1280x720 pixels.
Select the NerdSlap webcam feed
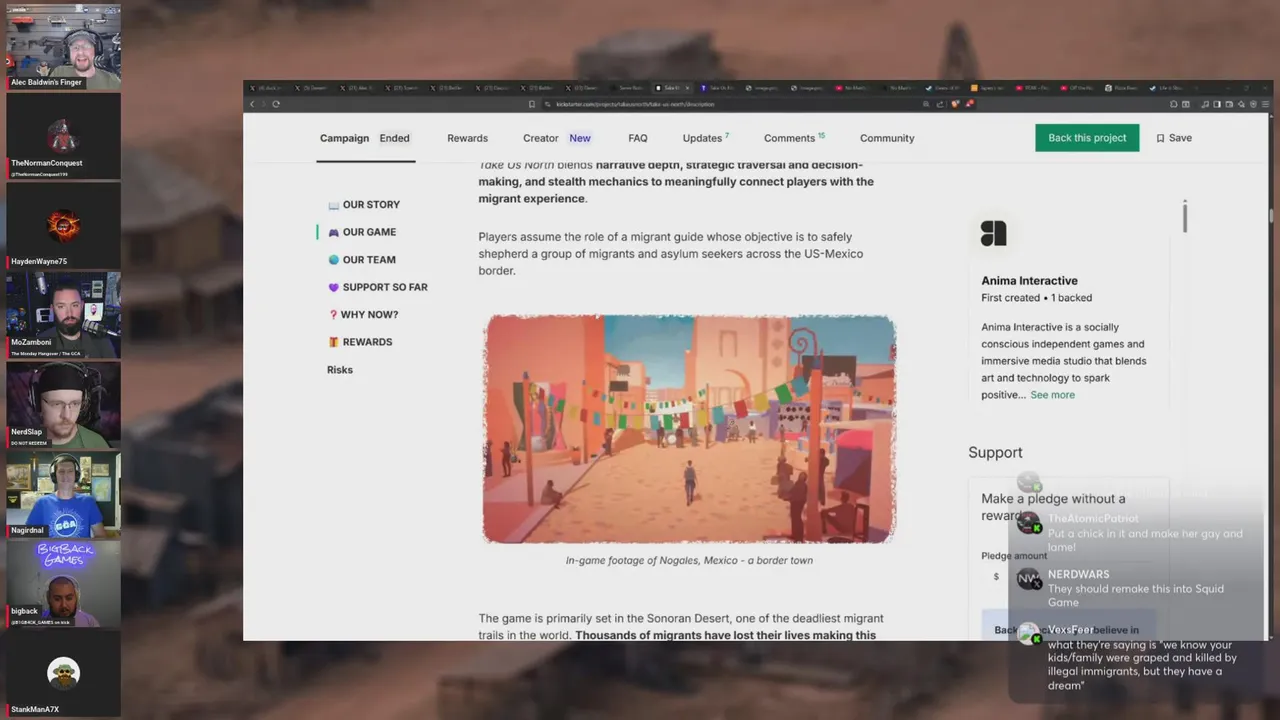coord(63,405)
